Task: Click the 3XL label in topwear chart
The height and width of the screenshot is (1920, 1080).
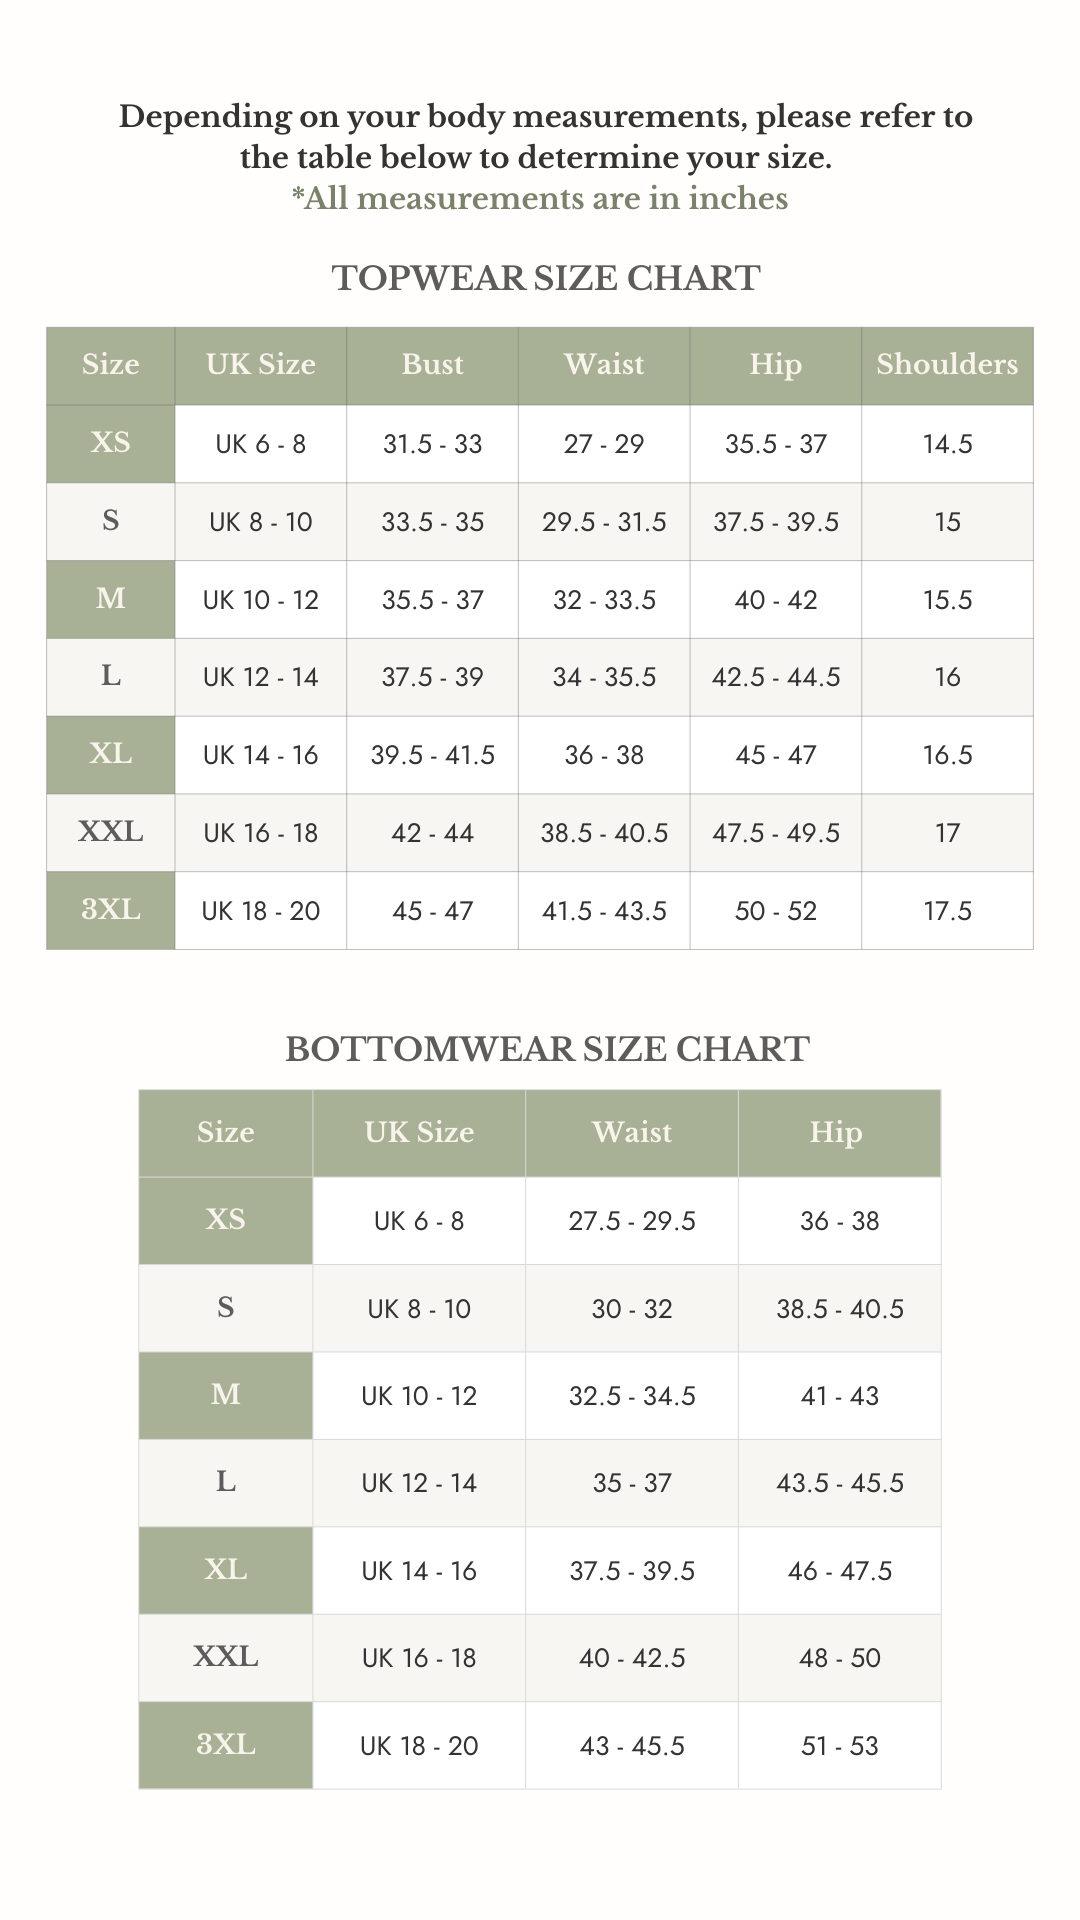Action: click(x=111, y=910)
